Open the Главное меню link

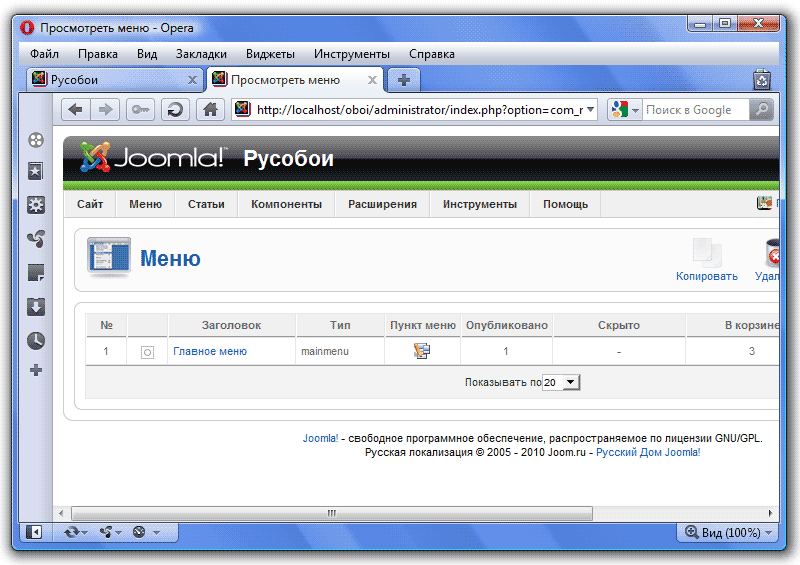[209, 351]
